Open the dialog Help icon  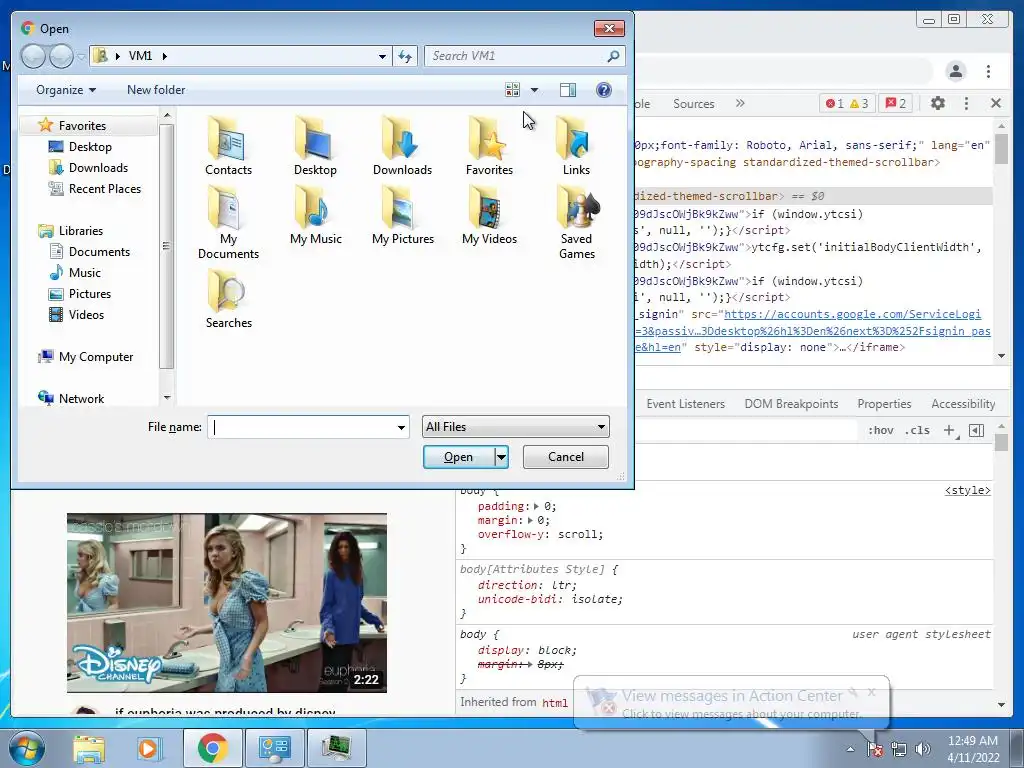(x=604, y=90)
